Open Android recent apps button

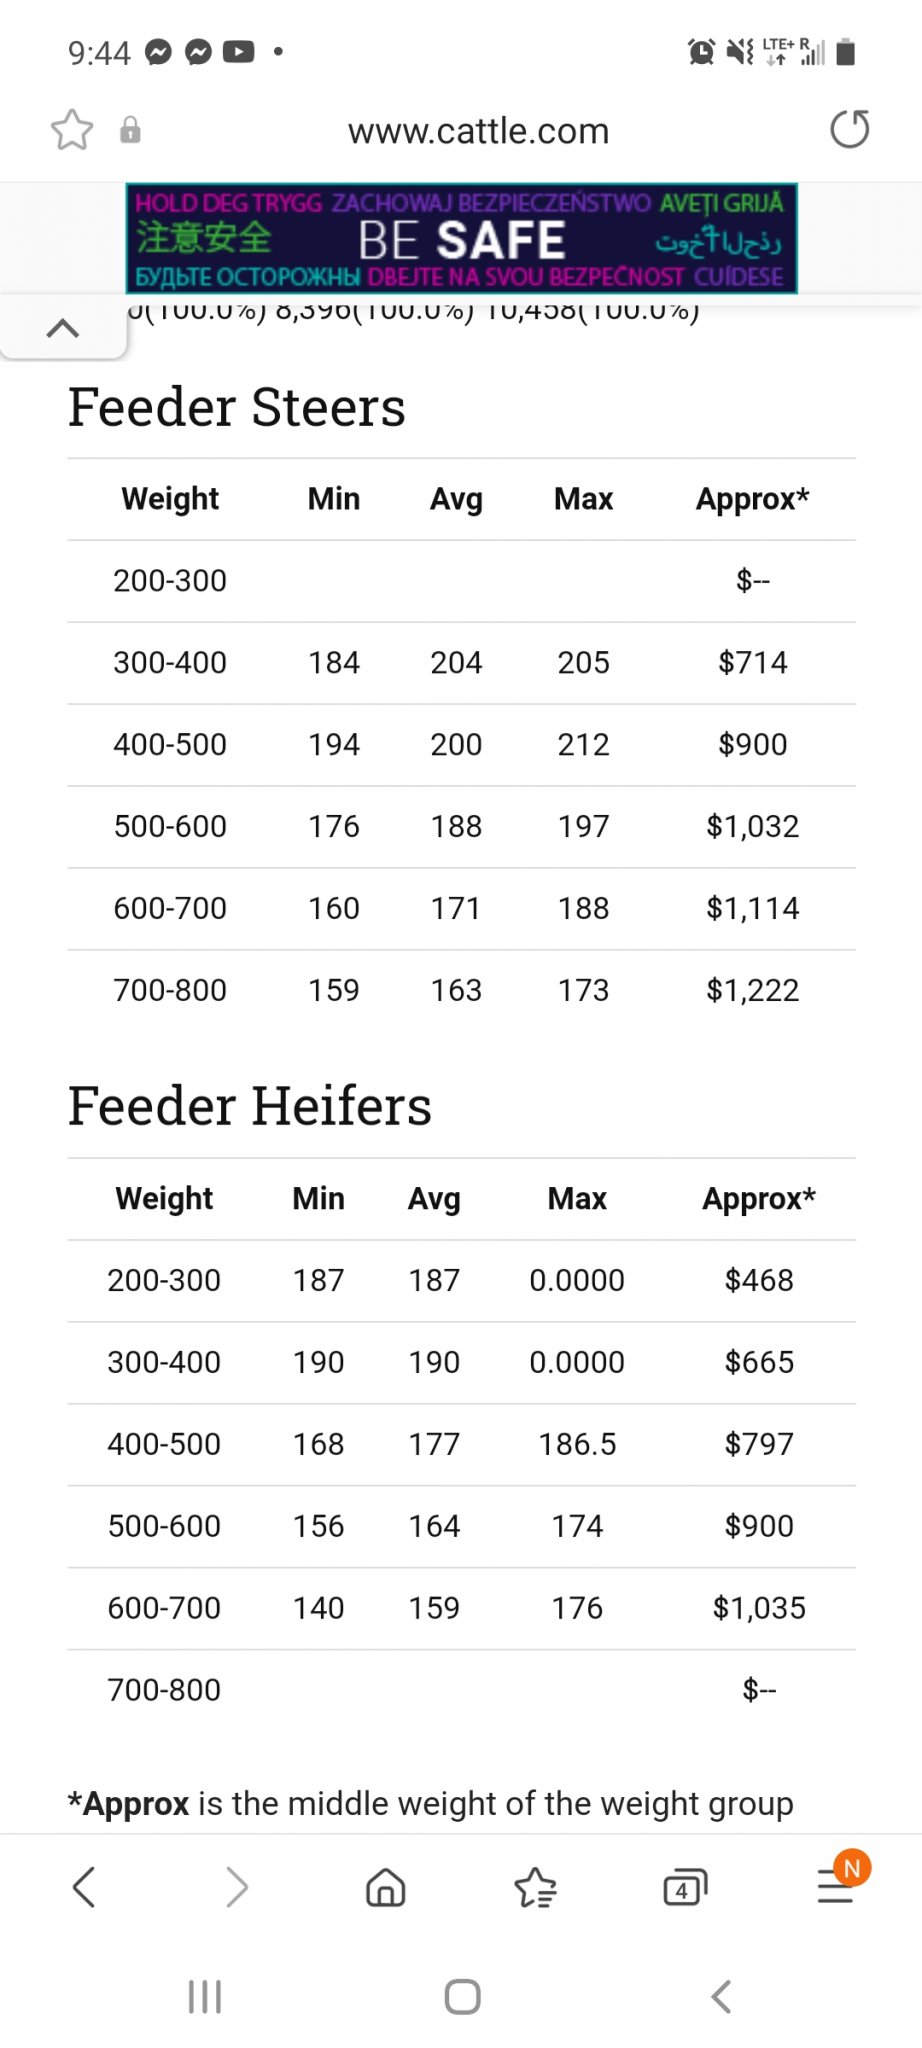(205, 1997)
